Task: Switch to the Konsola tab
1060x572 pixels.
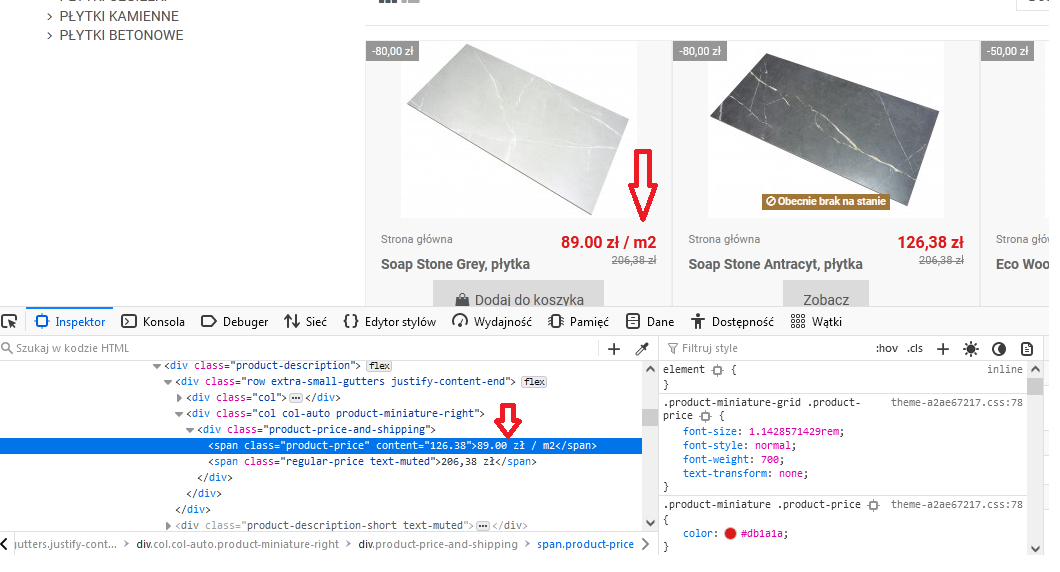Action: coord(153,322)
